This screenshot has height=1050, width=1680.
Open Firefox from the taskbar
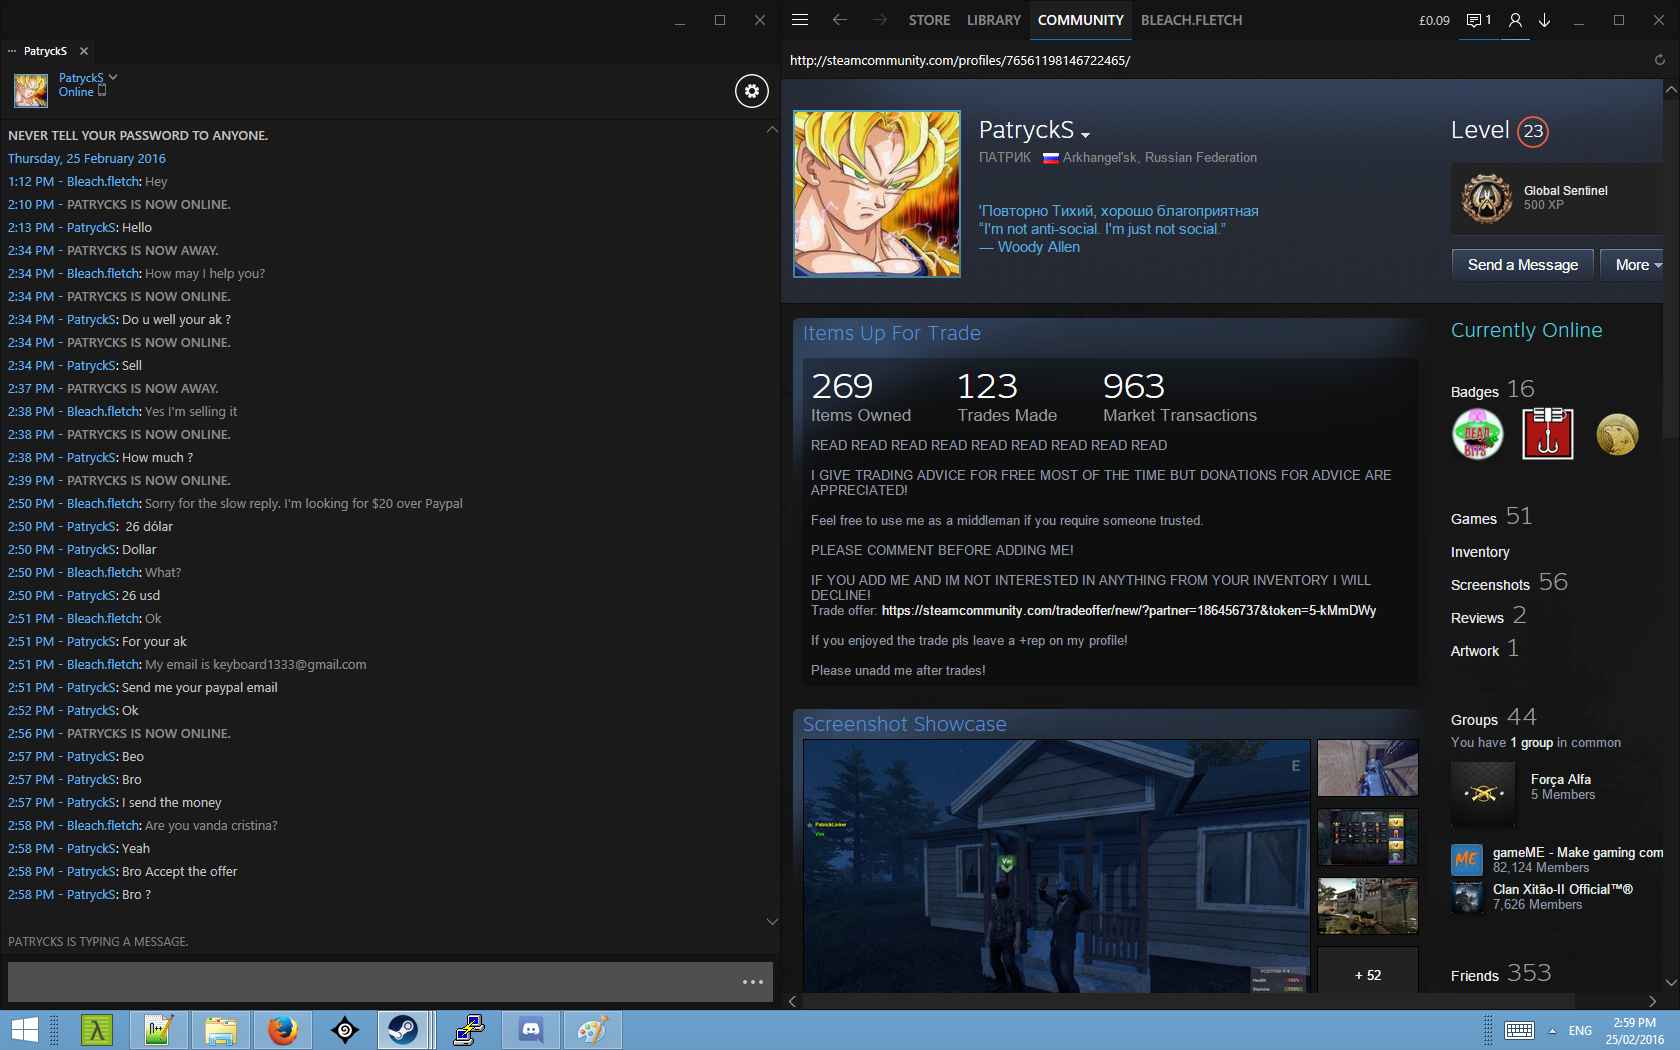tap(283, 1030)
